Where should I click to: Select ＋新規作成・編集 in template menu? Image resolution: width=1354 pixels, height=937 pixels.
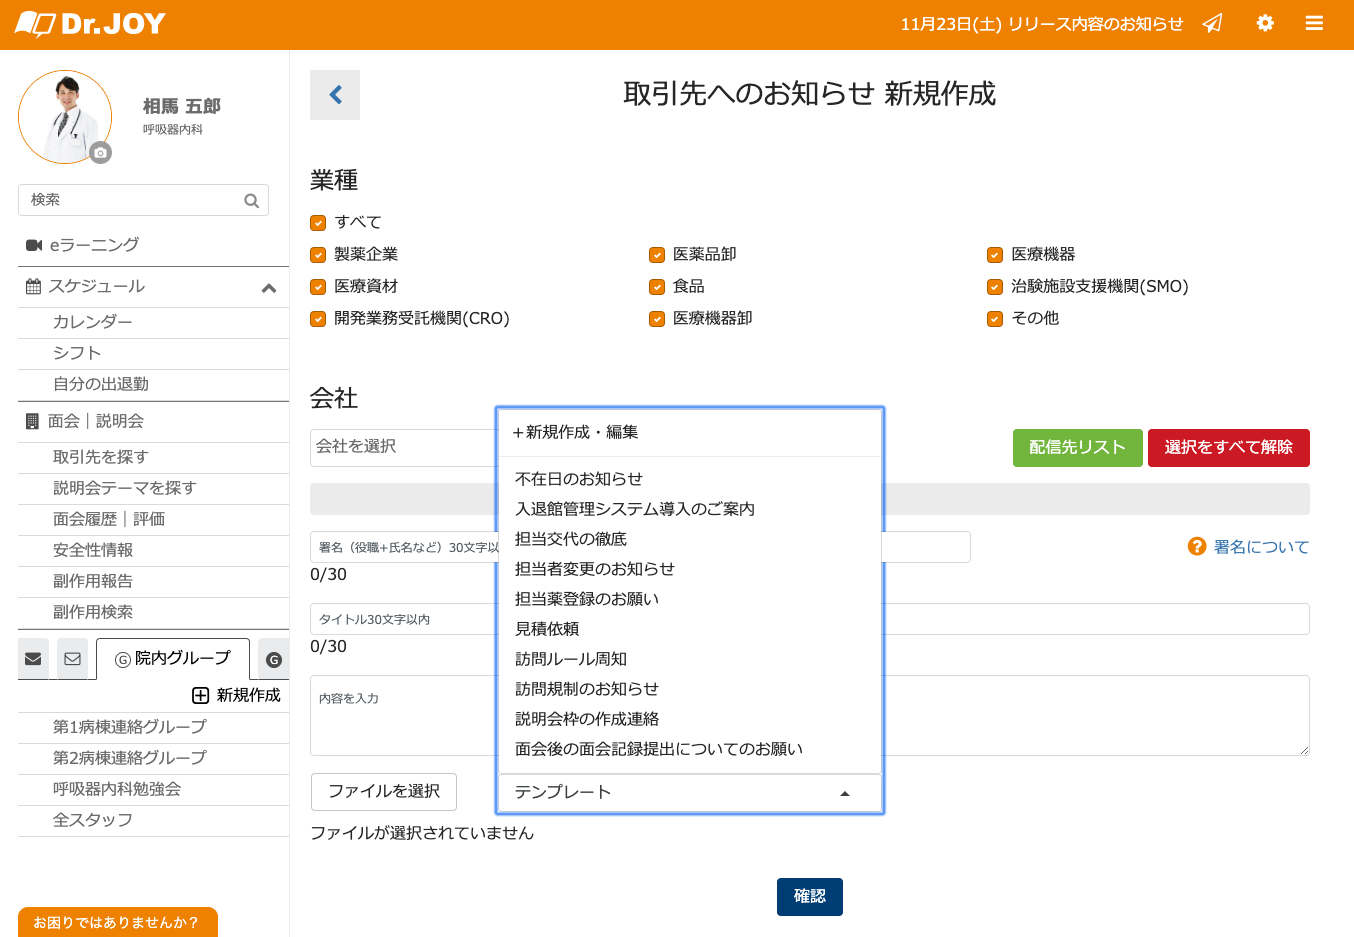click(x=576, y=432)
